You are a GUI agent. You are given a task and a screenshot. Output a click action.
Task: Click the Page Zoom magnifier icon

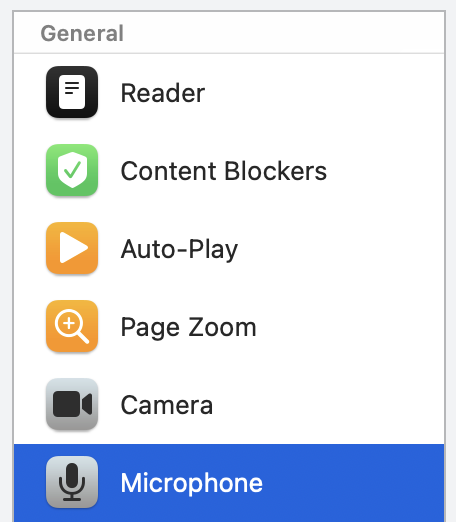pyautogui.click(x=72, y=326)
